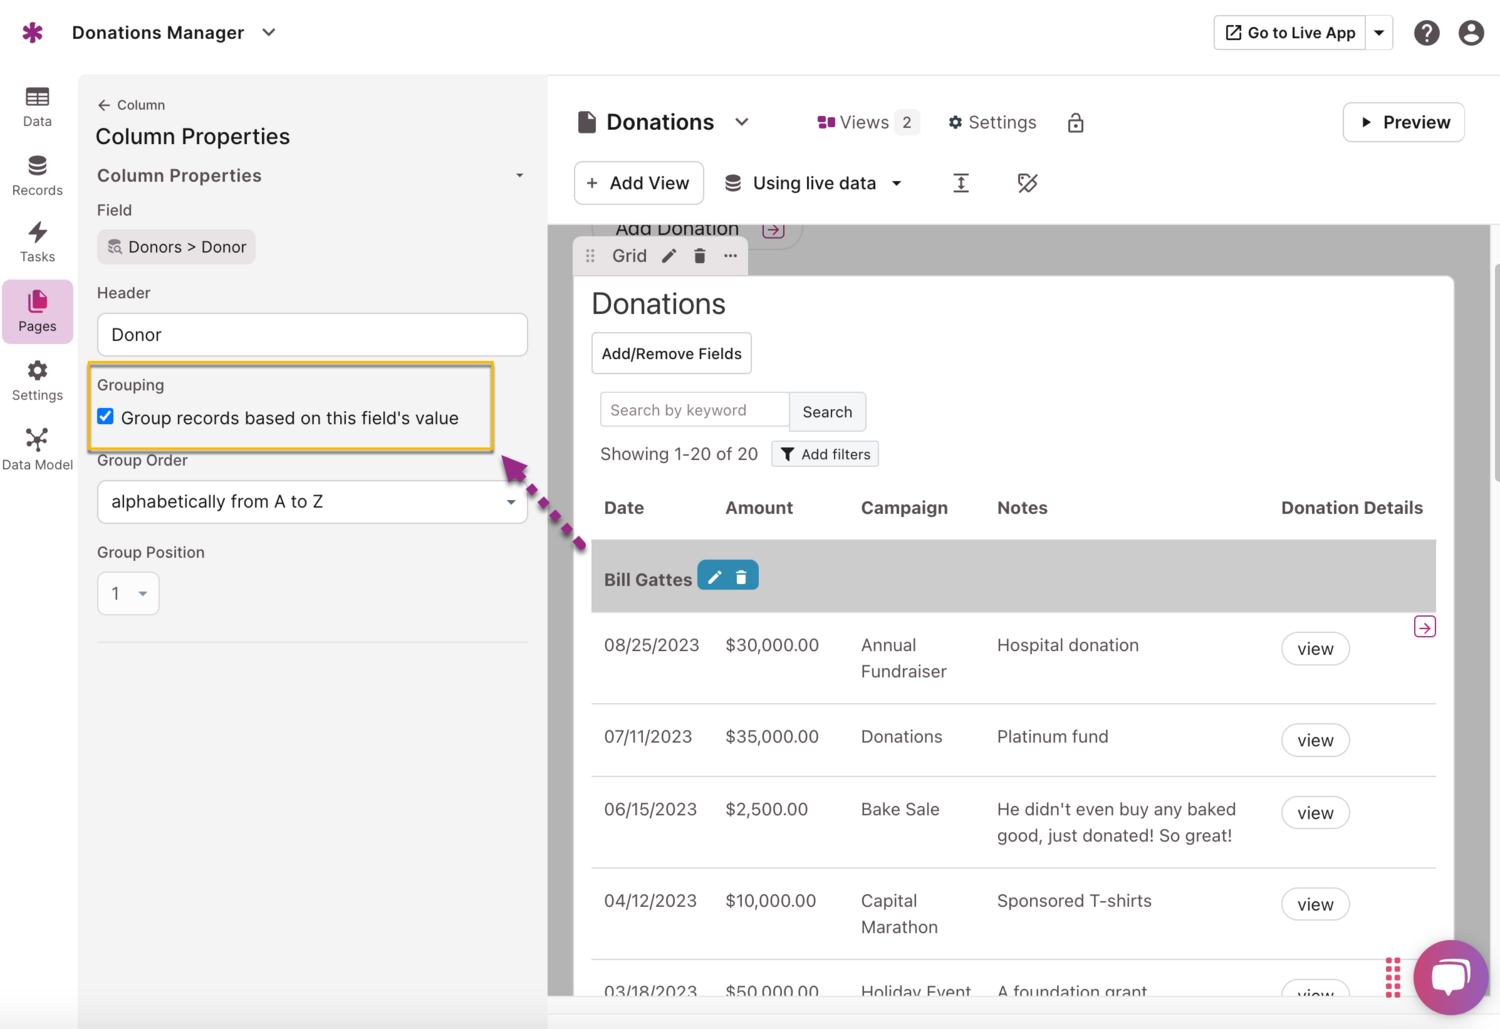
Task: Open the user account profile icon
Action: [x=1470, y=33]
